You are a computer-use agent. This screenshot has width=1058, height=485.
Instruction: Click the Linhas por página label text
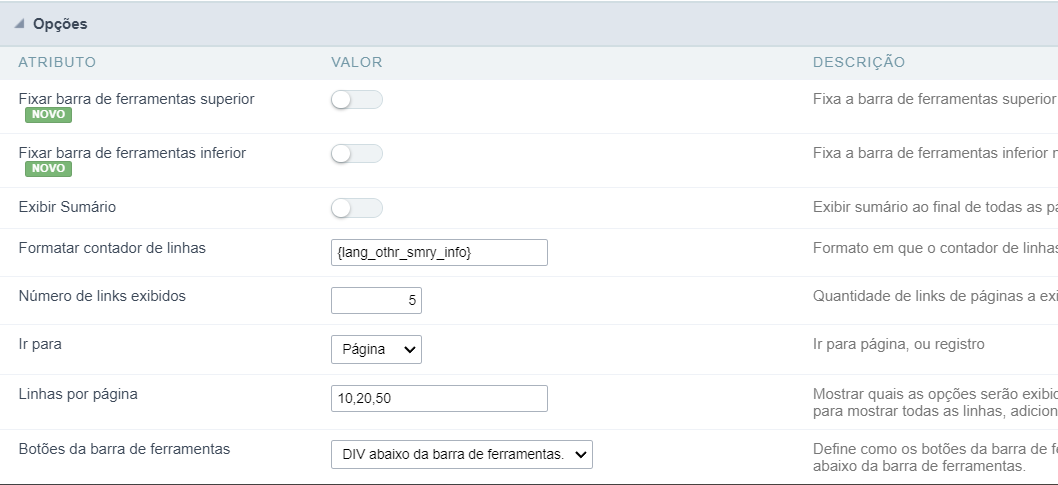click(78, 394)
